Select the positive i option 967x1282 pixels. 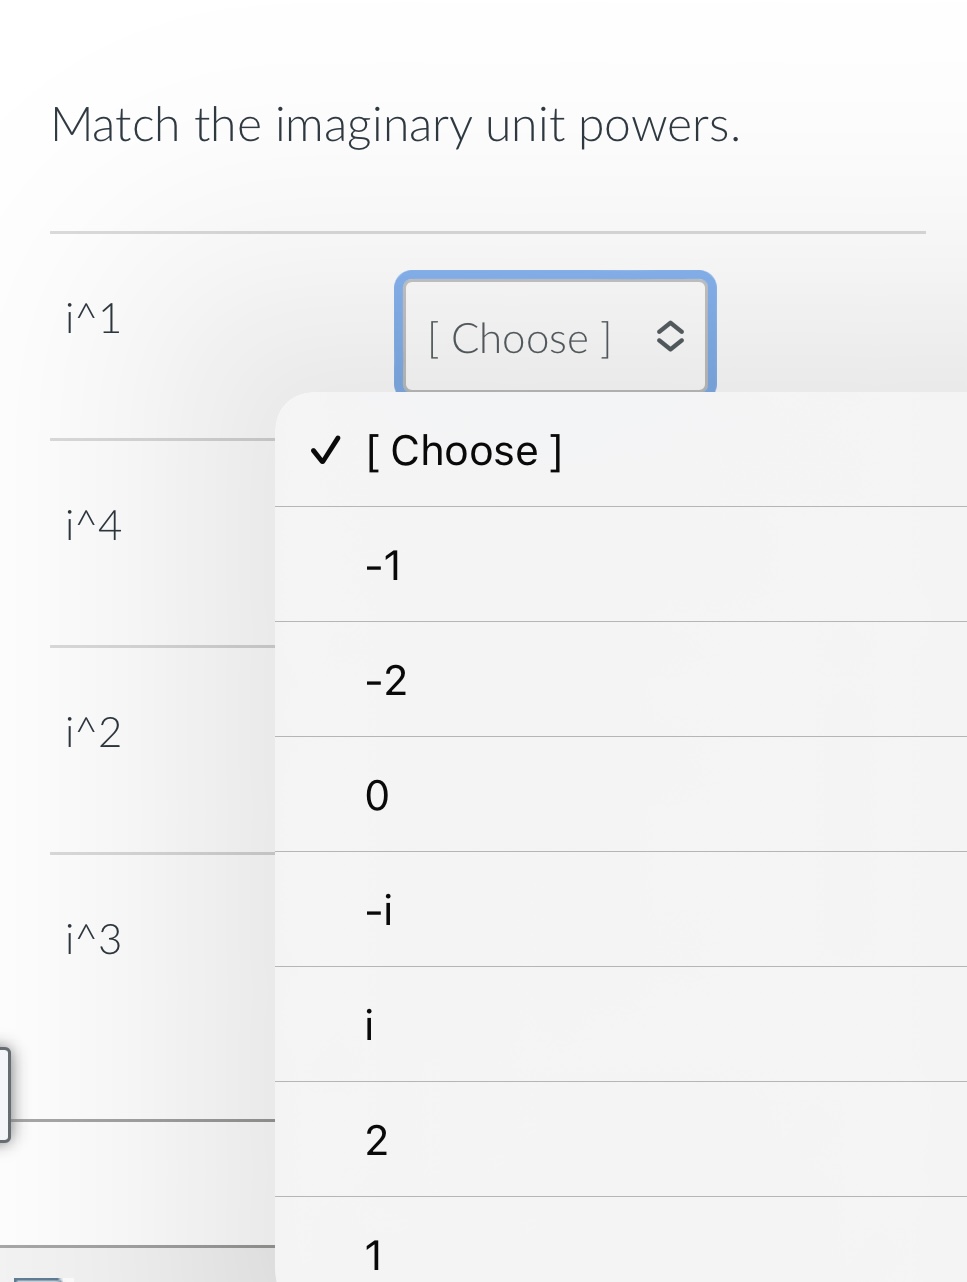(369, 1026)
